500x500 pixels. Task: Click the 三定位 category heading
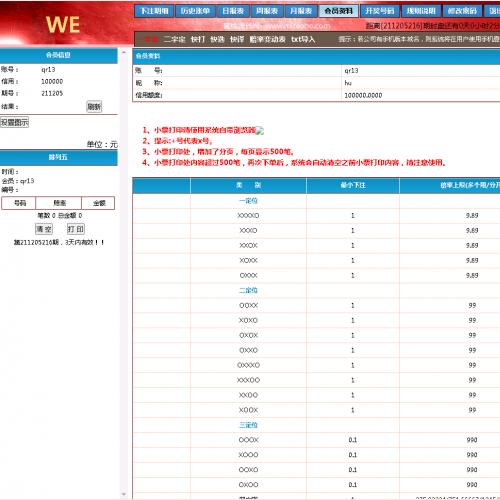248,425
